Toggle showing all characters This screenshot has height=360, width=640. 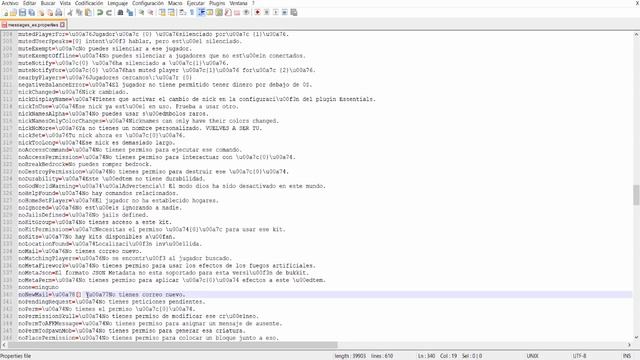point(191,13)
